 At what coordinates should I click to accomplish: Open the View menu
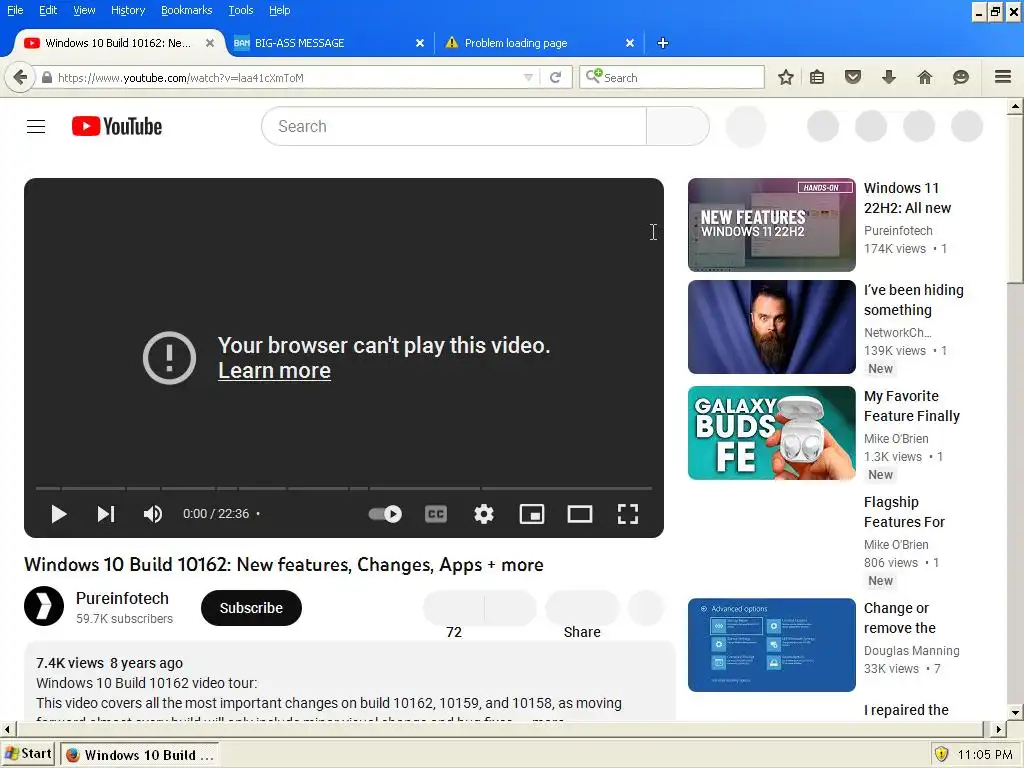84,10
